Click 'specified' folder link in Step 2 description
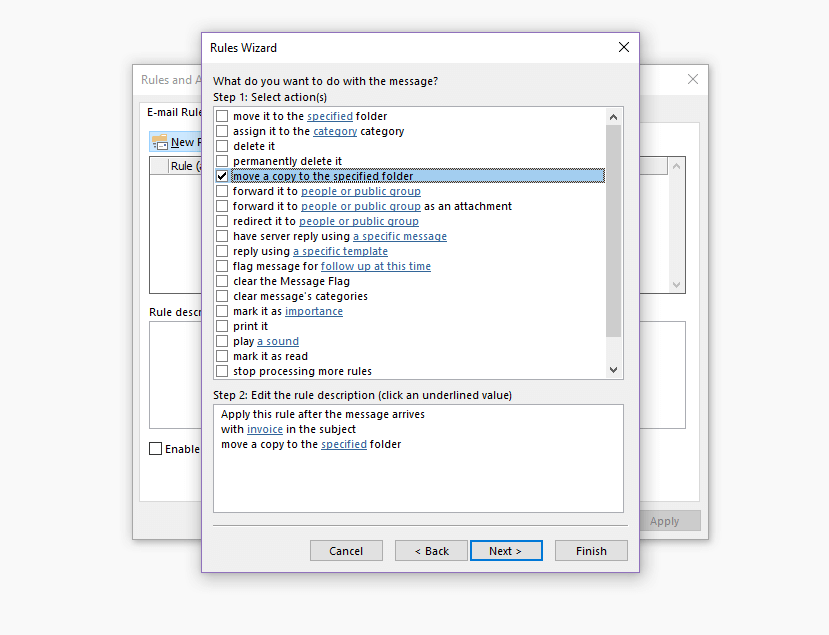829x635 pixels. [344, 444]
